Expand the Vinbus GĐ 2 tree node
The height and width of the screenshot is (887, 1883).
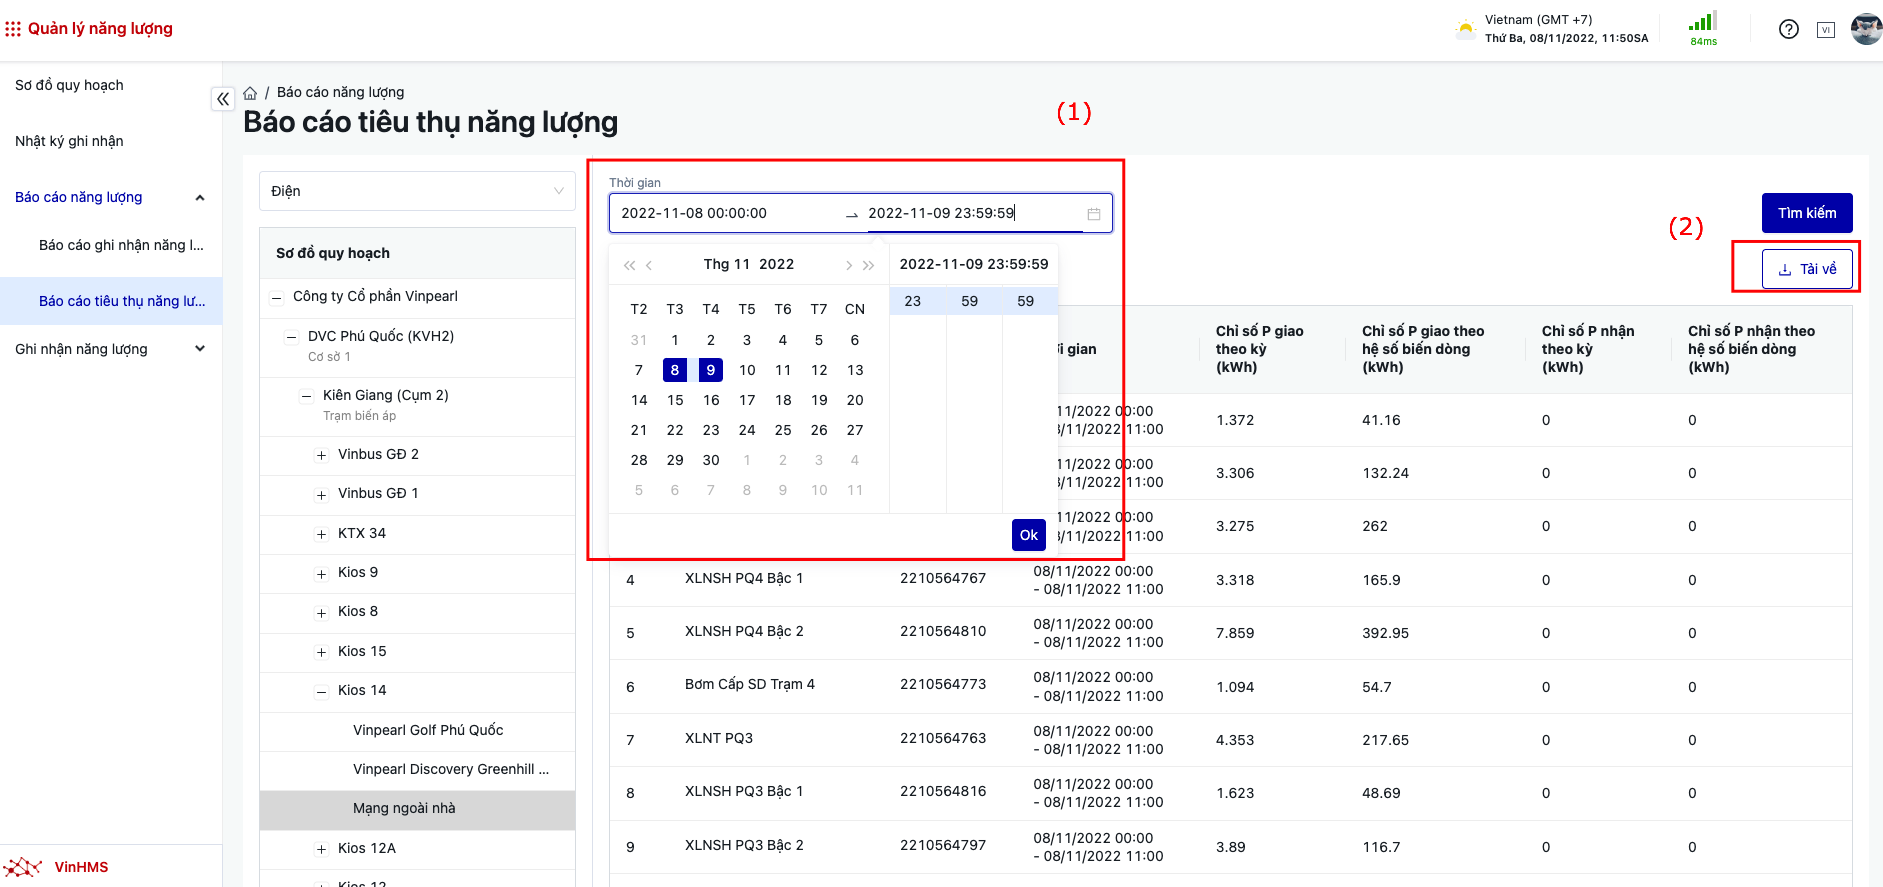pos(321,455)
